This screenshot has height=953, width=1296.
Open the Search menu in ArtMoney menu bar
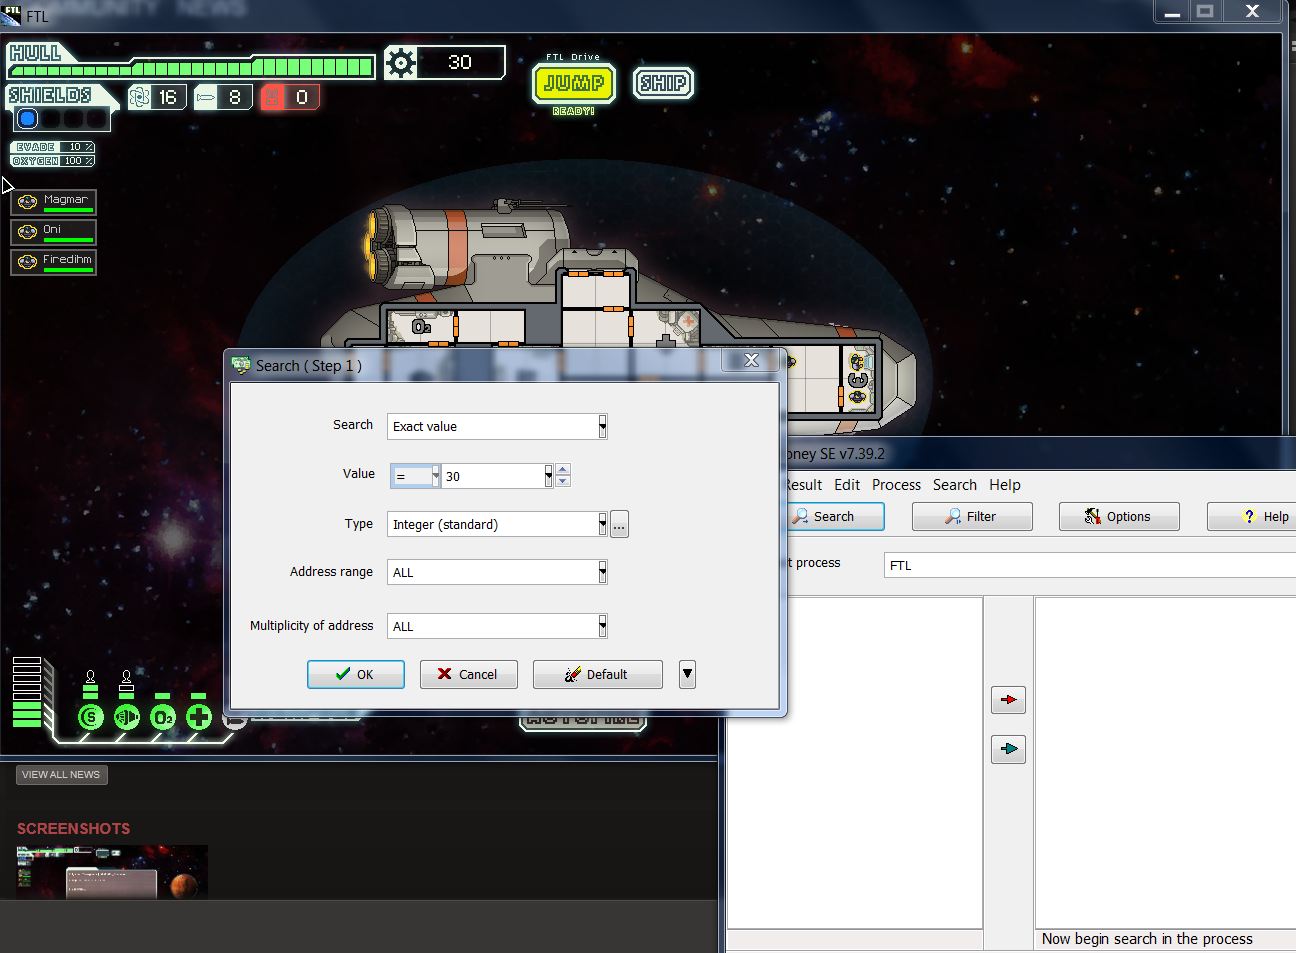coord(955,485)
